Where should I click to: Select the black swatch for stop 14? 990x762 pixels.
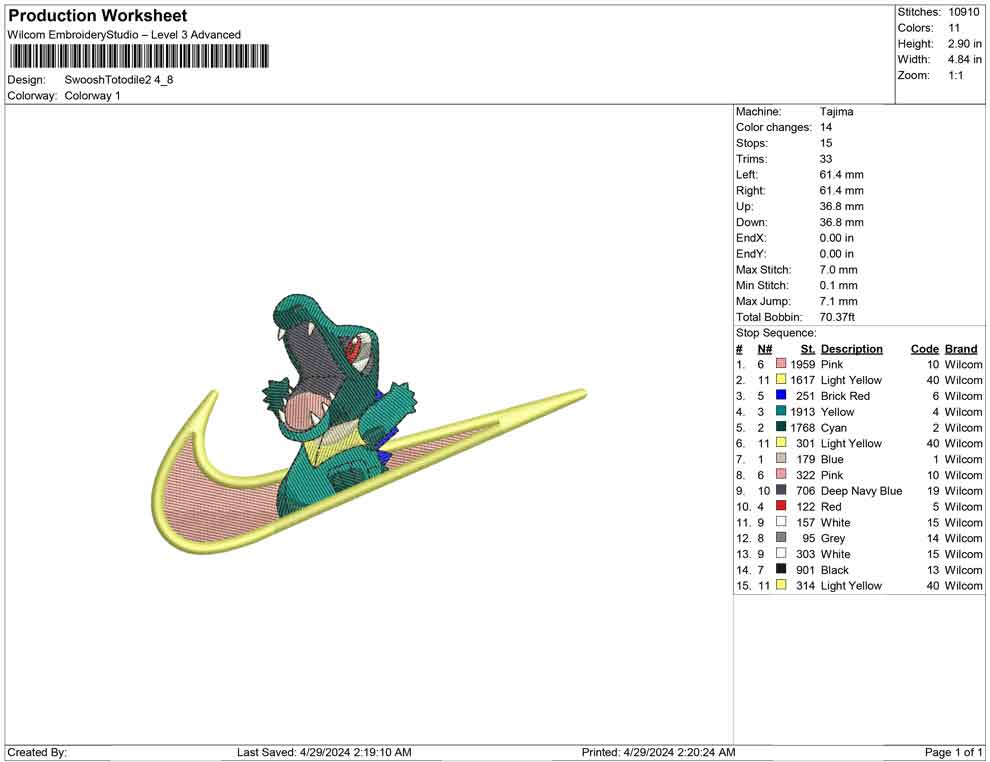(x=781, y=569)
